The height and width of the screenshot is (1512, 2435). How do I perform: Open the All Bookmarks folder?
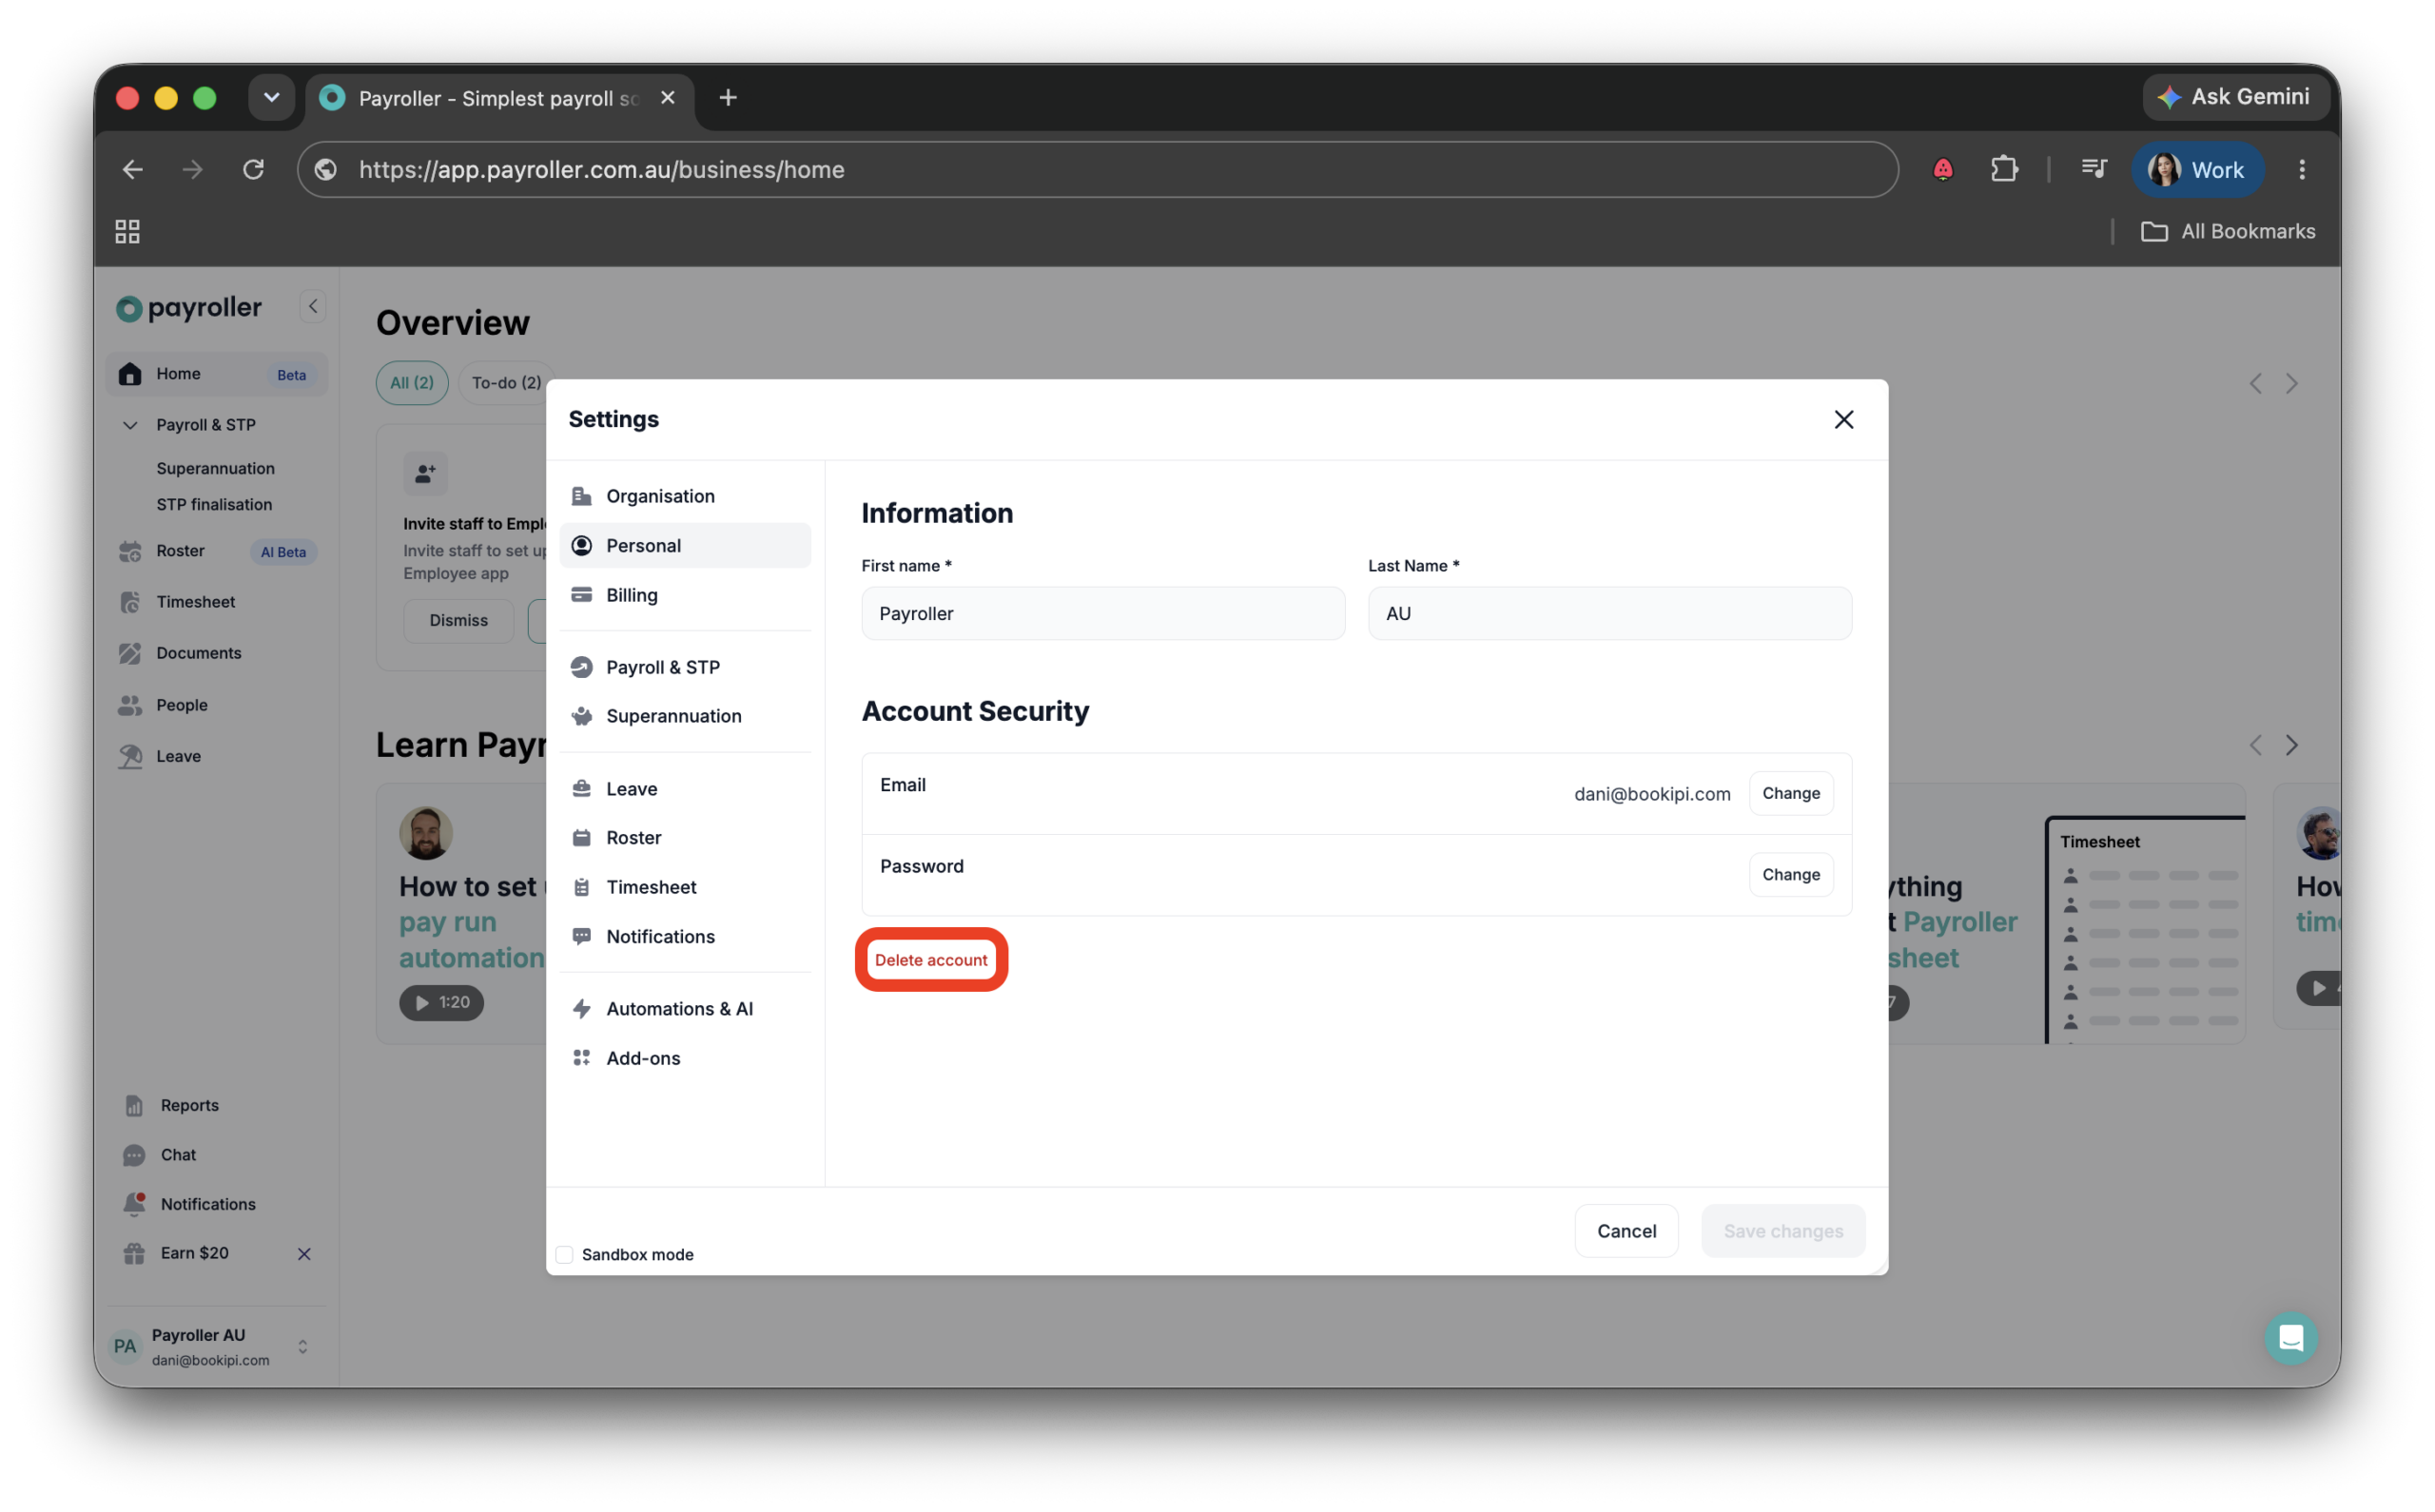(x=2228, y=232)
